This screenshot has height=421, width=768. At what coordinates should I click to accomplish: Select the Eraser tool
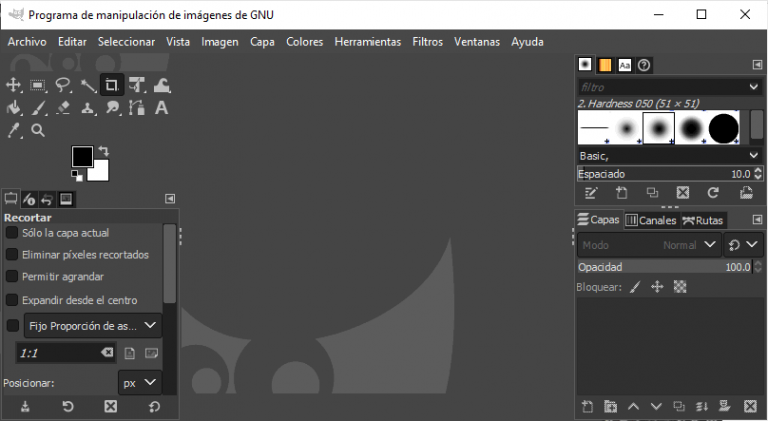click(x=63, y=108)
